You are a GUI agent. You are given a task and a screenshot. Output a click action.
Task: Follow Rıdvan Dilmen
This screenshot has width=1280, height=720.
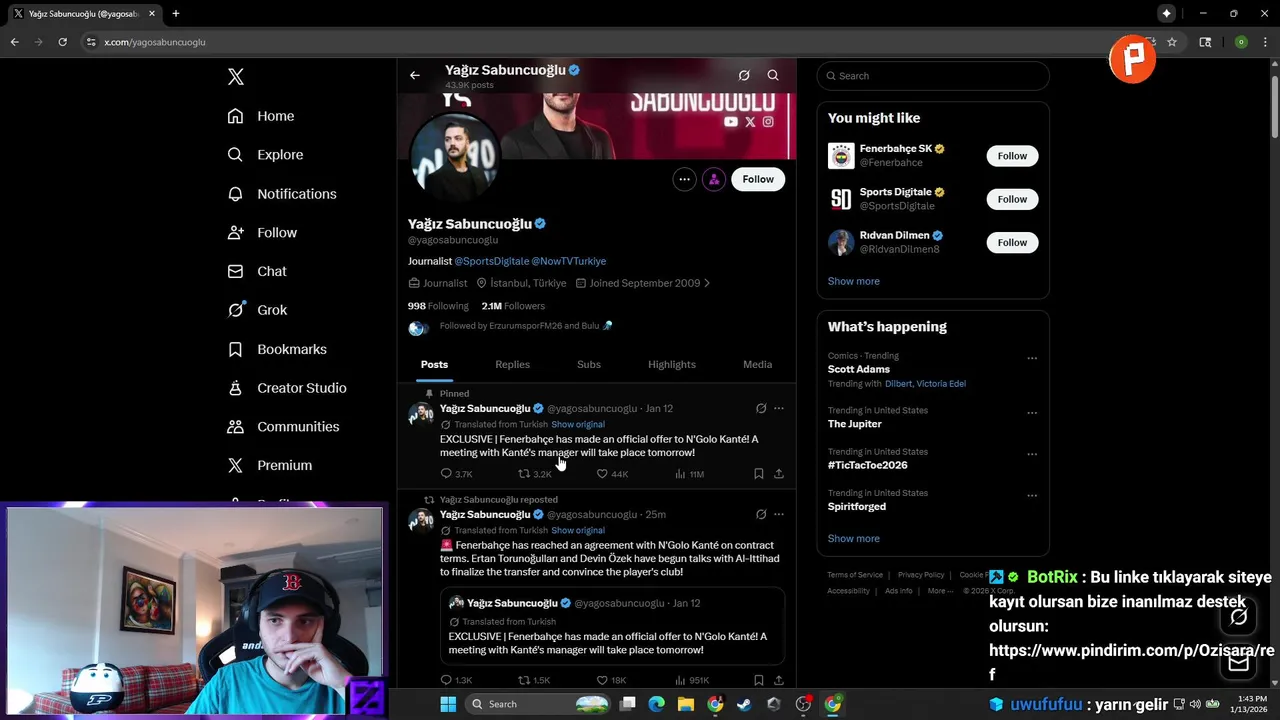click(1012, 242)
